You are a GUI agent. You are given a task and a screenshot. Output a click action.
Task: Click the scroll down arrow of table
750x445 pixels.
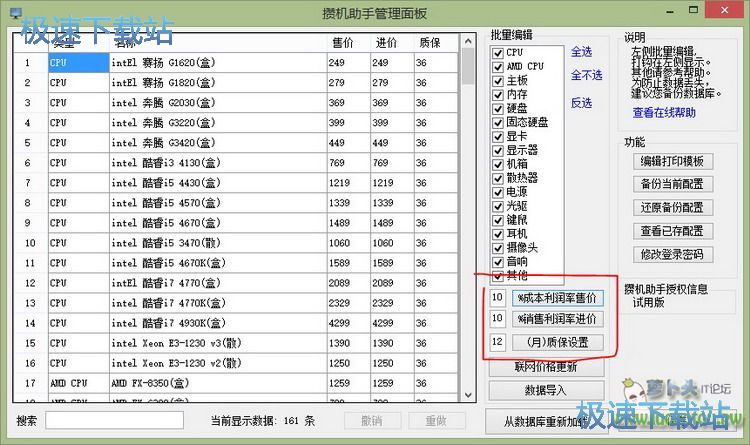coord(468,395)
